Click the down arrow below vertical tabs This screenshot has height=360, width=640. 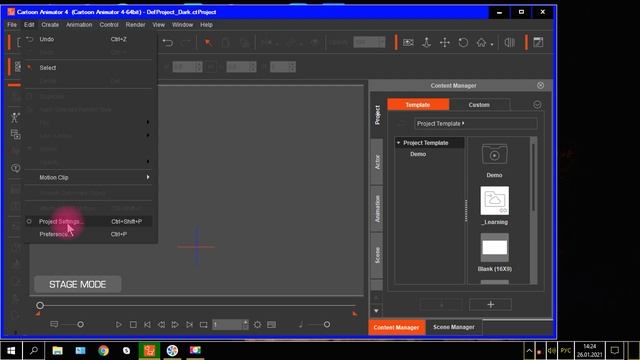point(376,311)
